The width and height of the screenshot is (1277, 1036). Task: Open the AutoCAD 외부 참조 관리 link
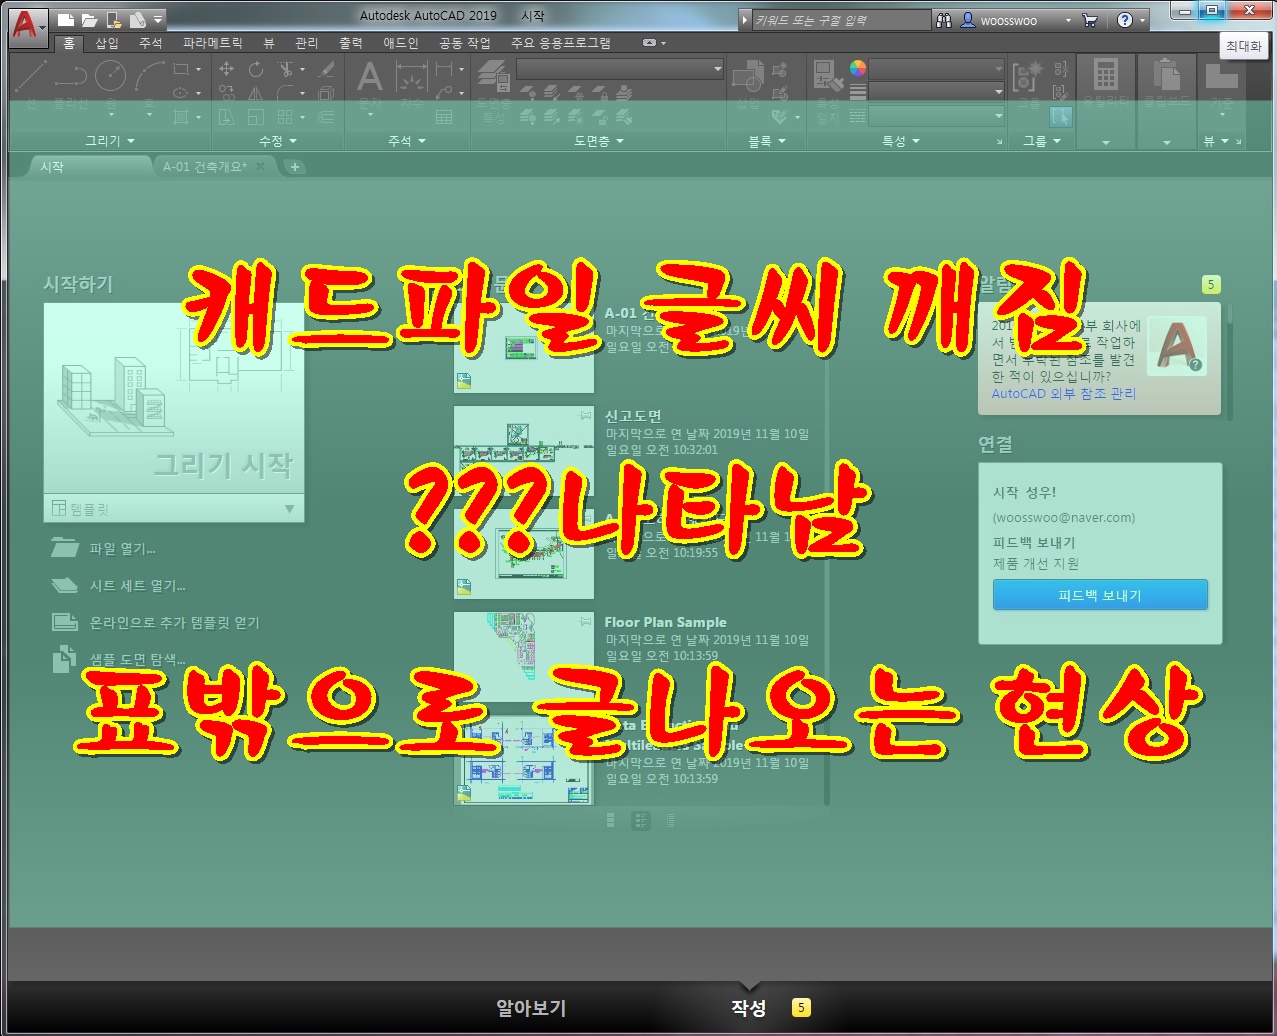(1064, 394)
